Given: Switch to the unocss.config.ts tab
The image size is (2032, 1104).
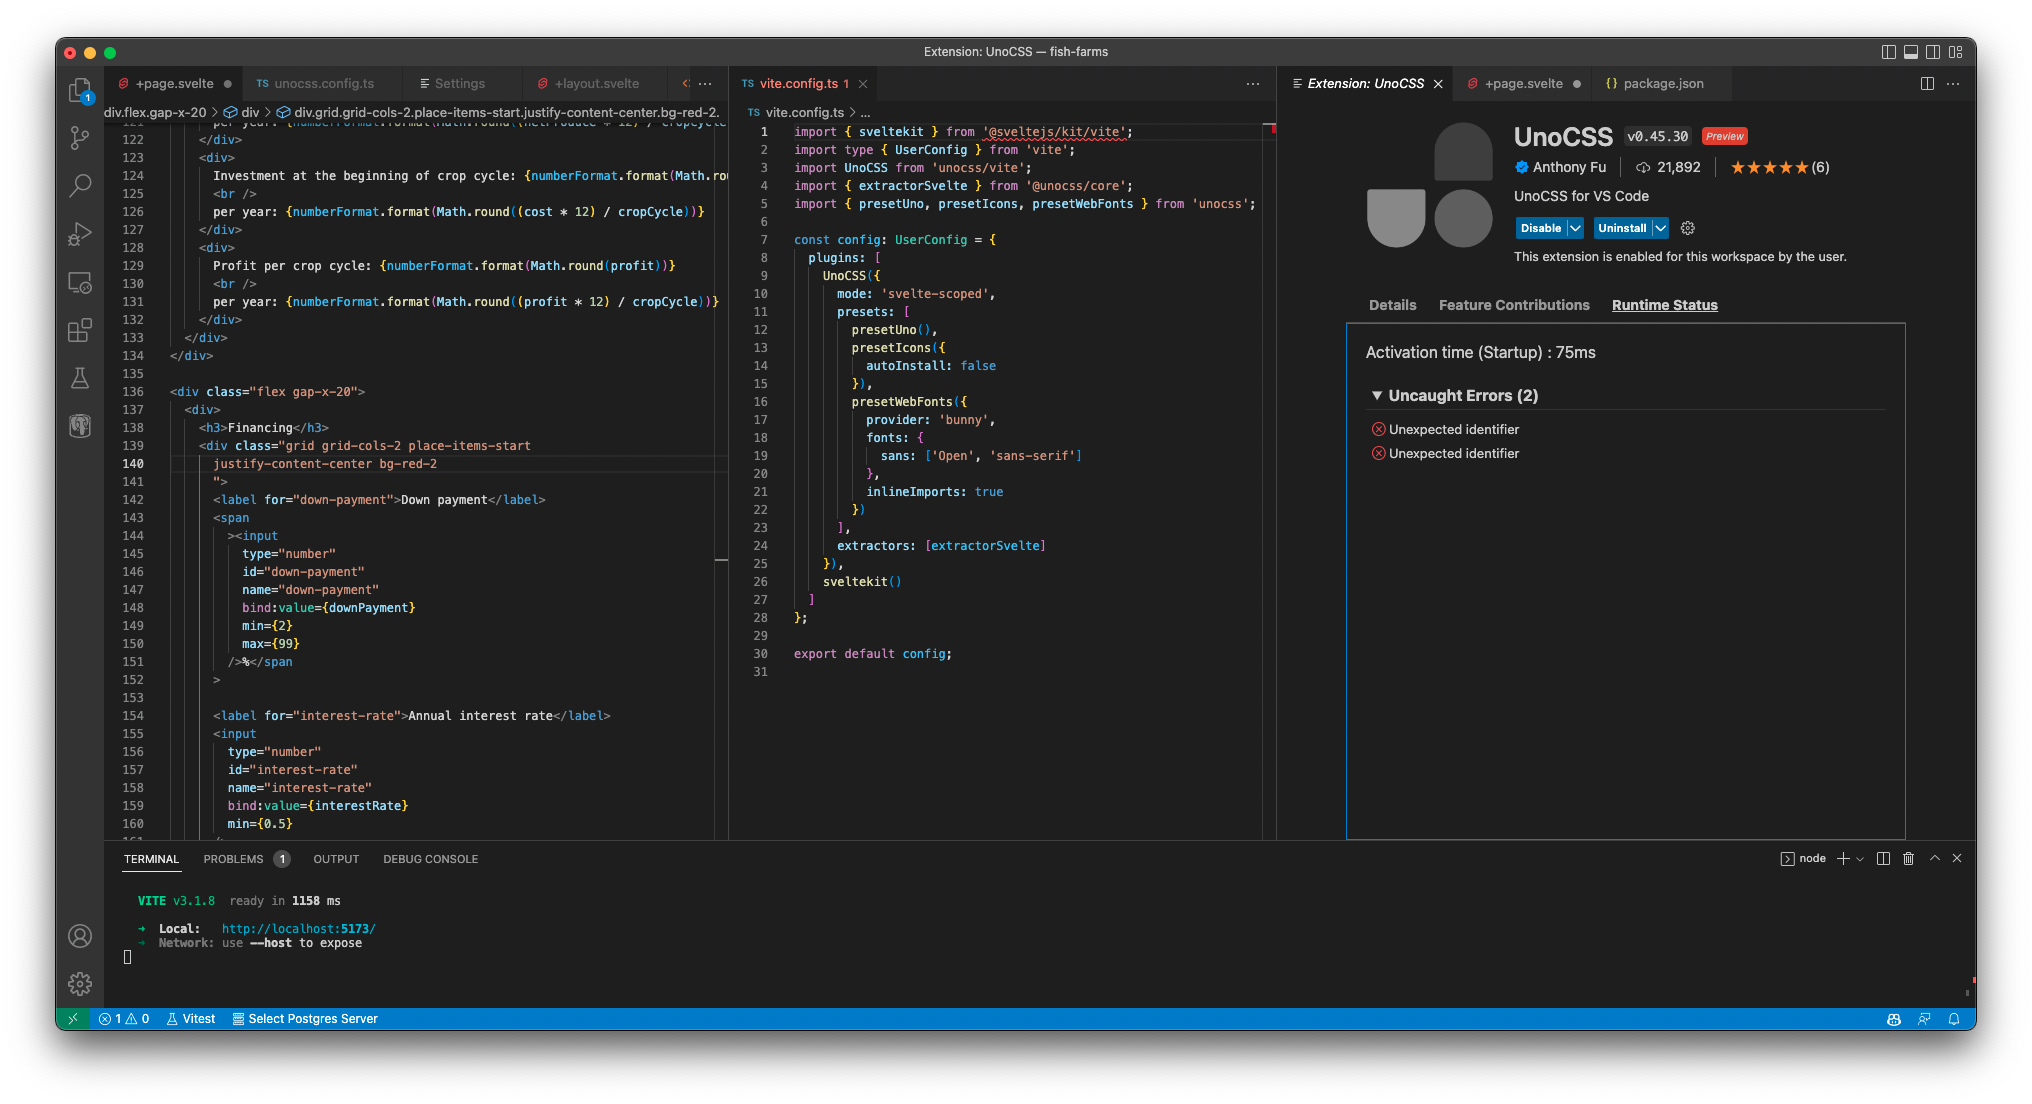Looking at the screenshot, I should [323, 84].
